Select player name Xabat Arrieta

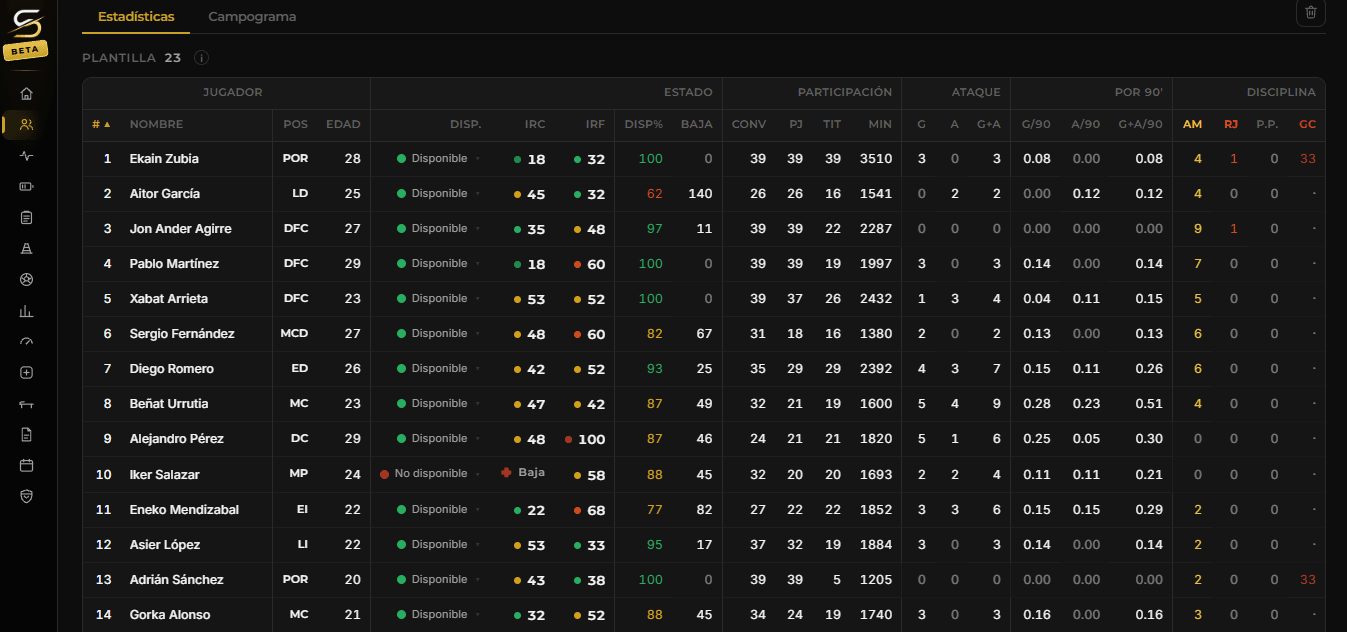tap(169, 299)
